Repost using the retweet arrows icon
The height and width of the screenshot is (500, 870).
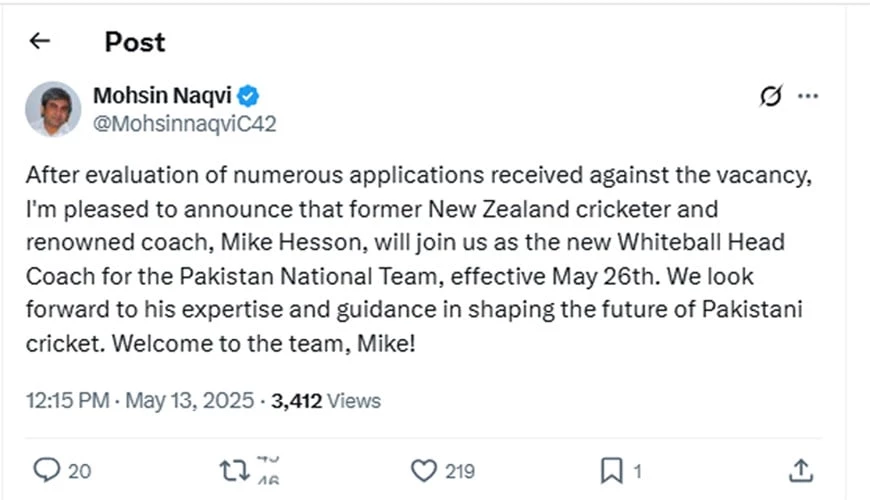pos(234,469)
